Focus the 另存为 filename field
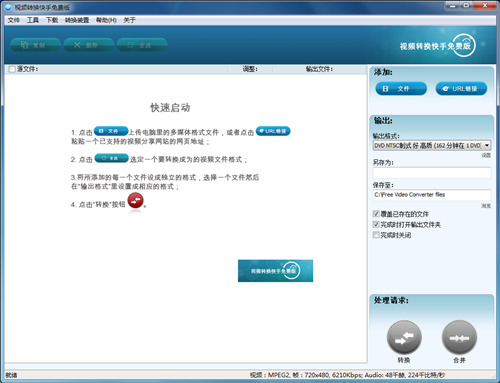 [x=432, y=173]
